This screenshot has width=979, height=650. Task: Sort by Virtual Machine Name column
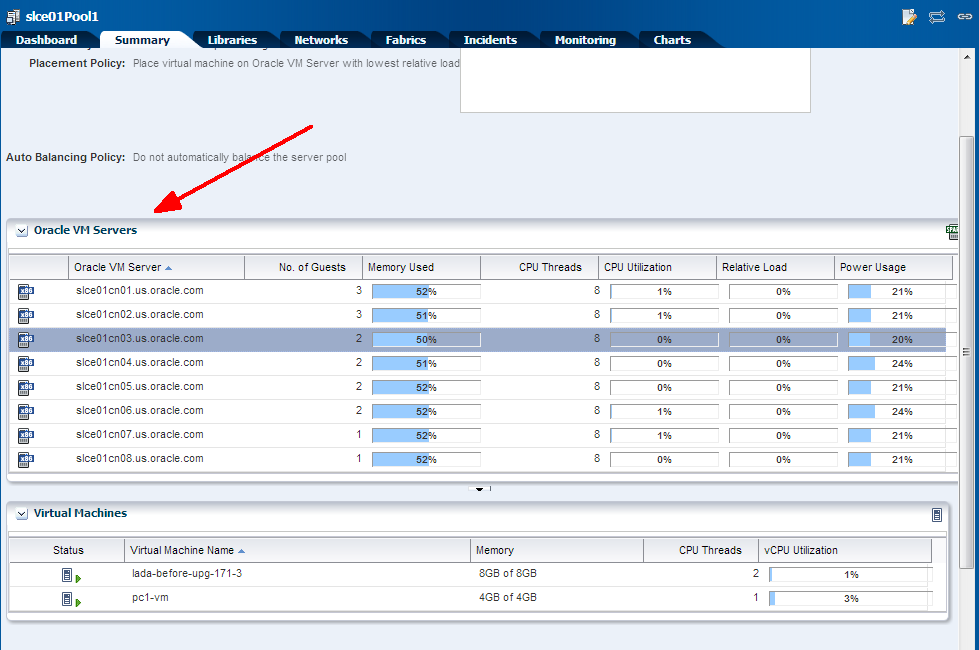tap(297, 550)
